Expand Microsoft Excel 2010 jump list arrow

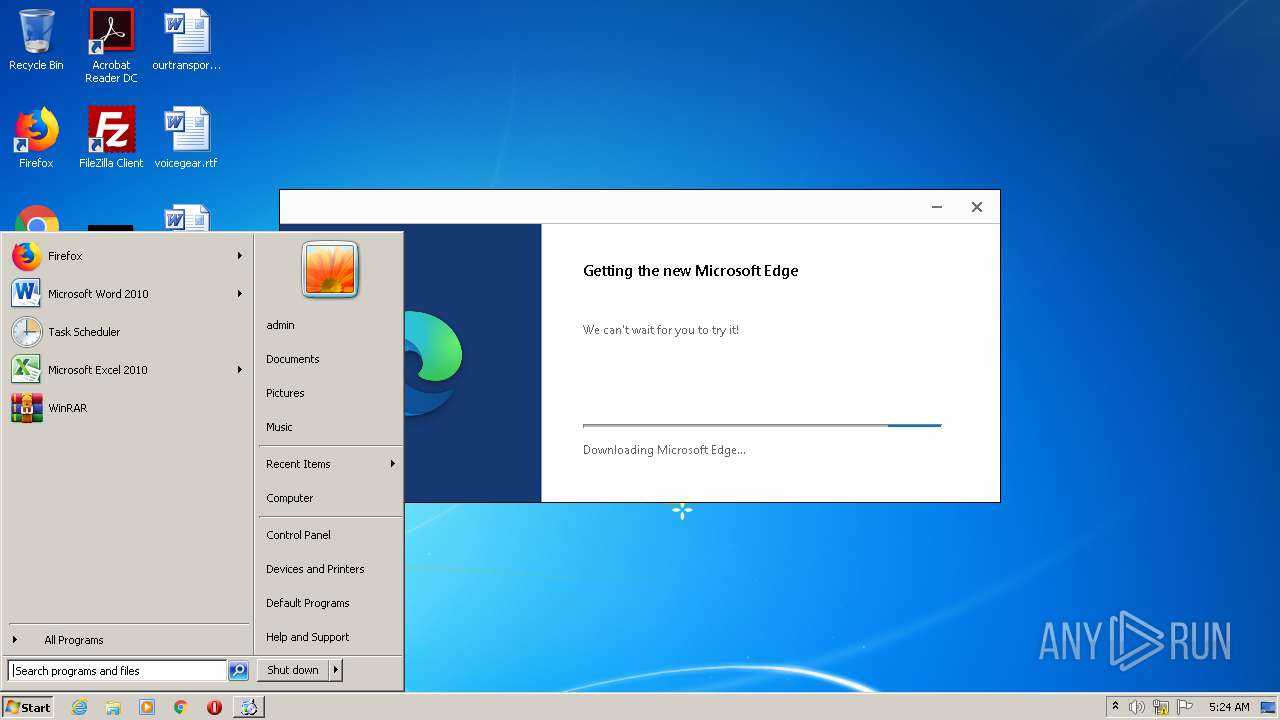pyautogui.click(x=240, y=370)
